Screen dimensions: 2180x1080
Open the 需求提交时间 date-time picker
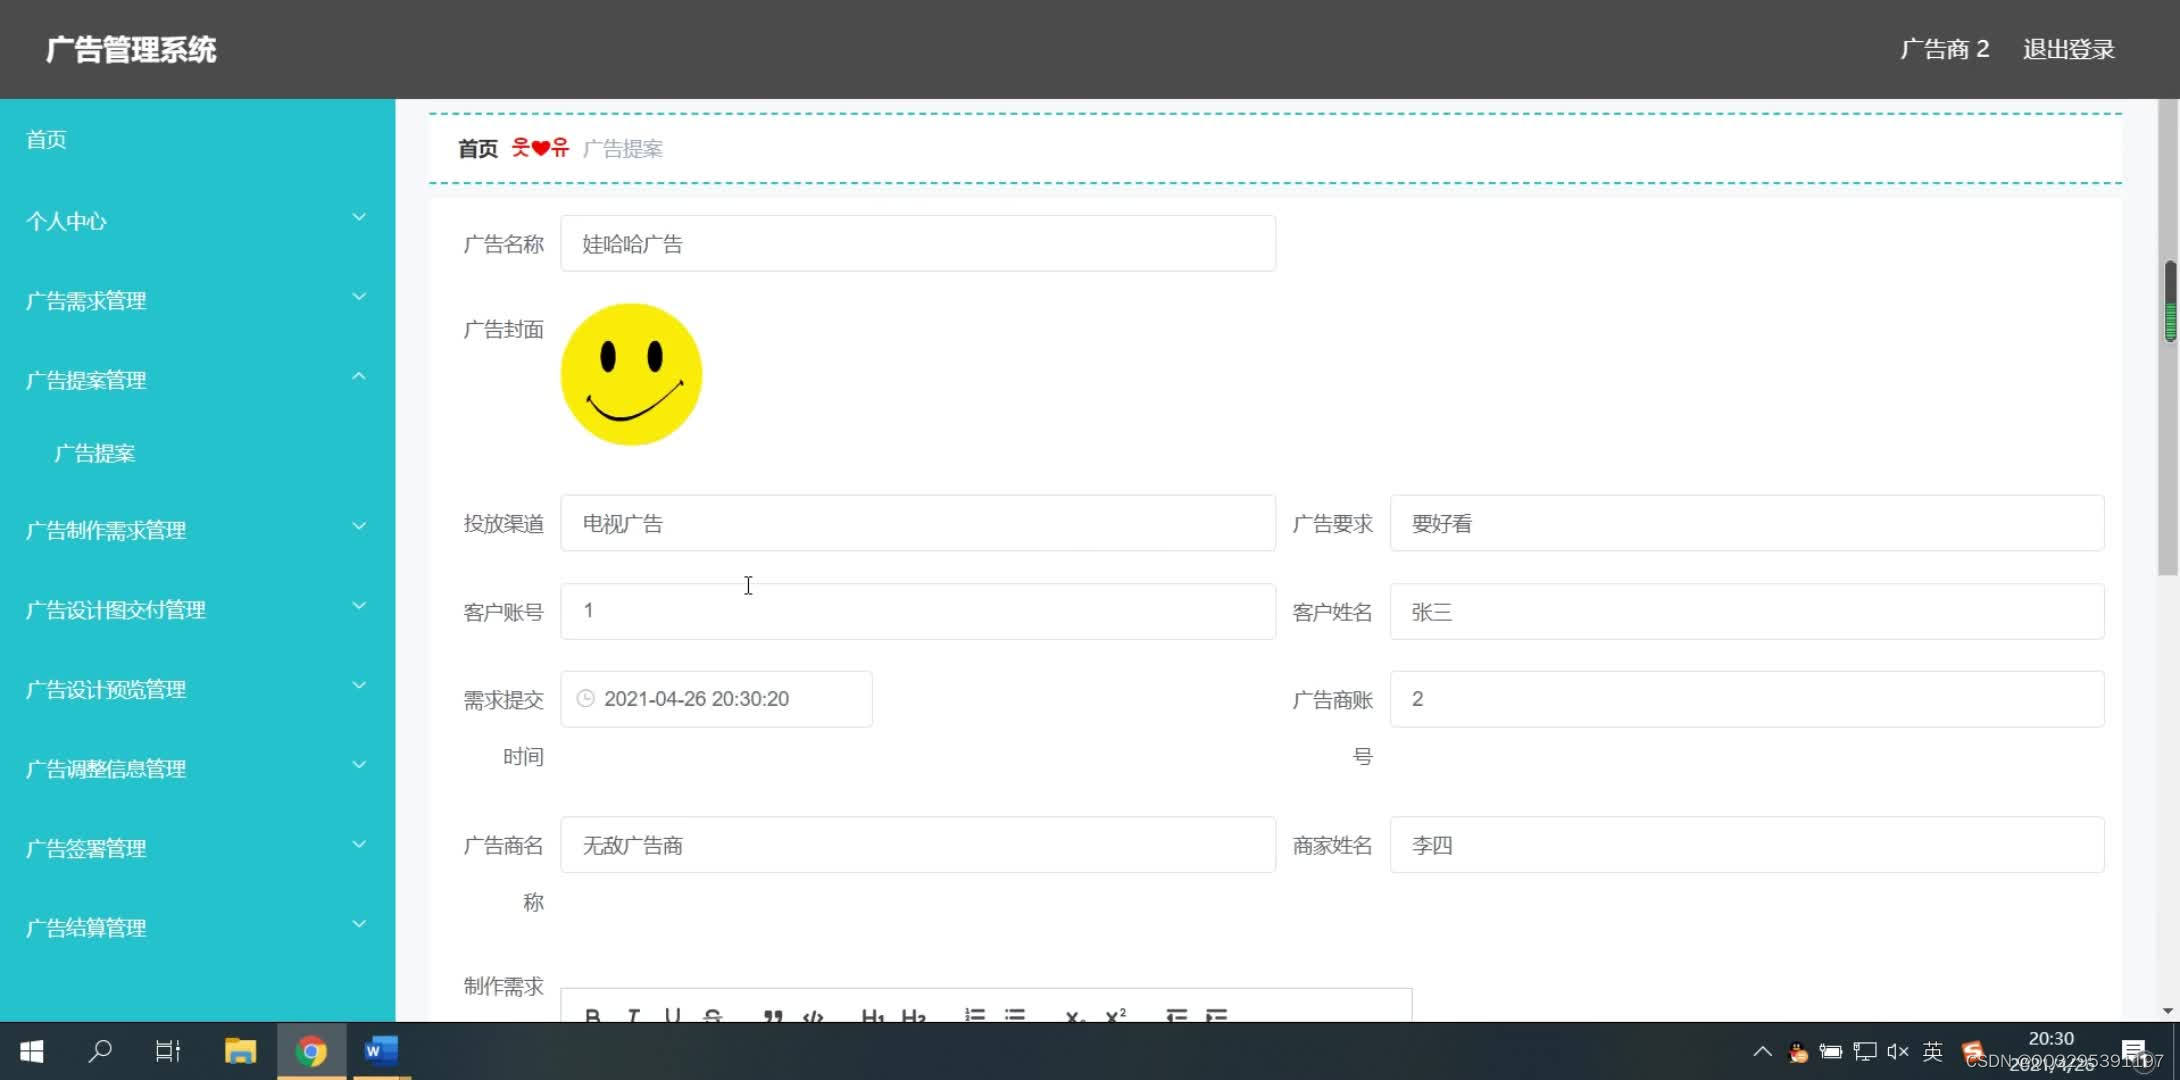pyautogui.click(x=716, y=698)
